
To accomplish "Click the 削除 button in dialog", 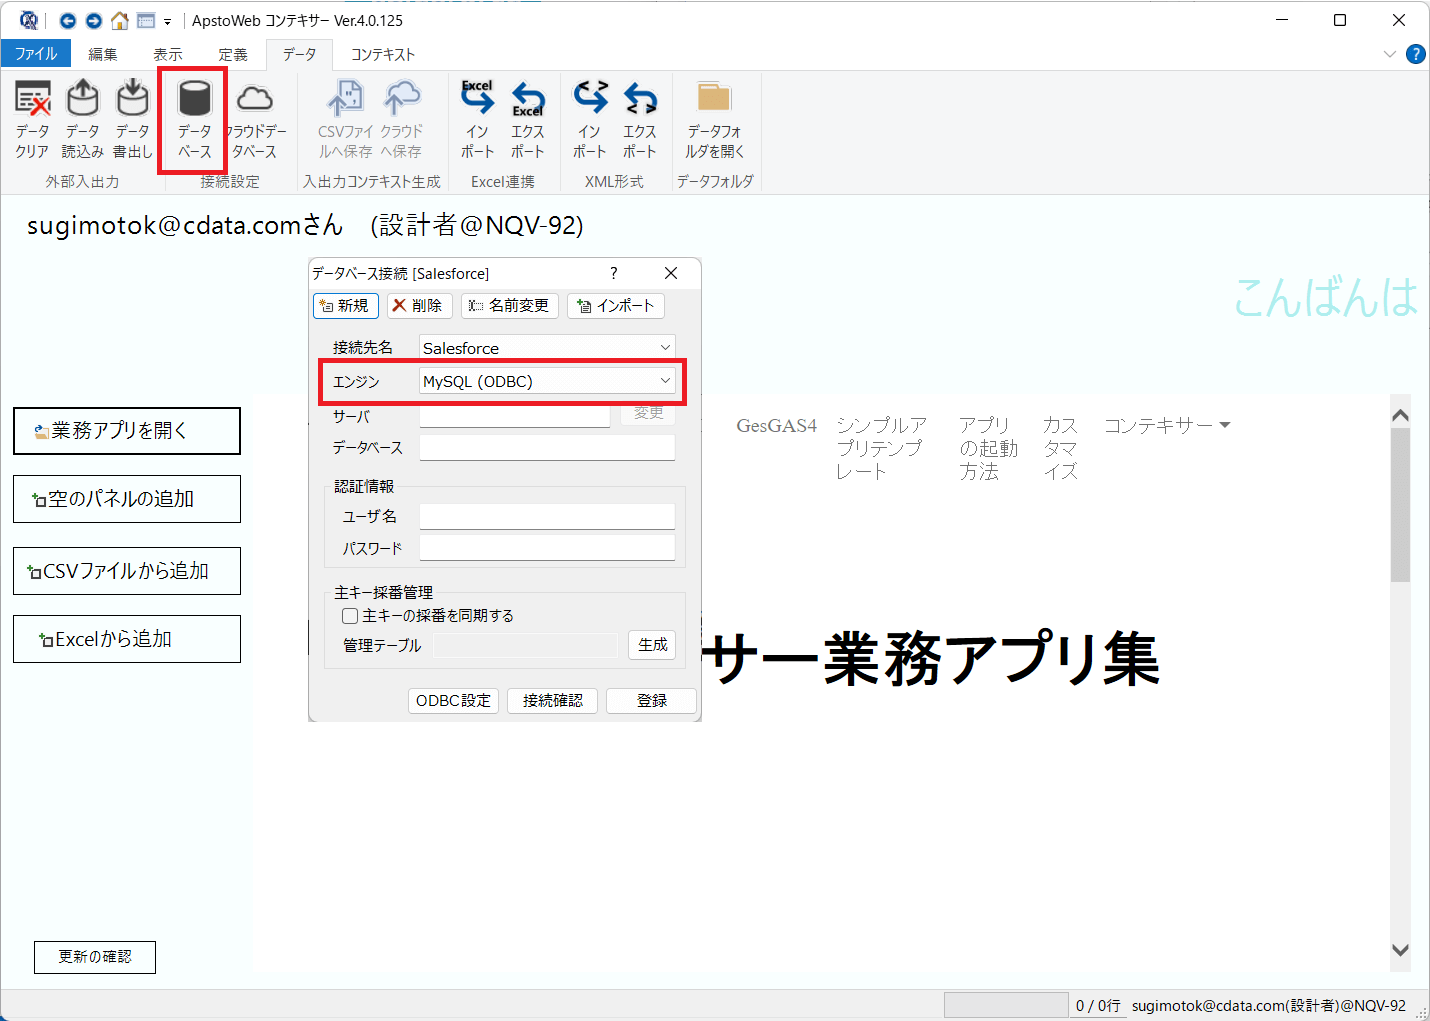I will pos(419,306).
